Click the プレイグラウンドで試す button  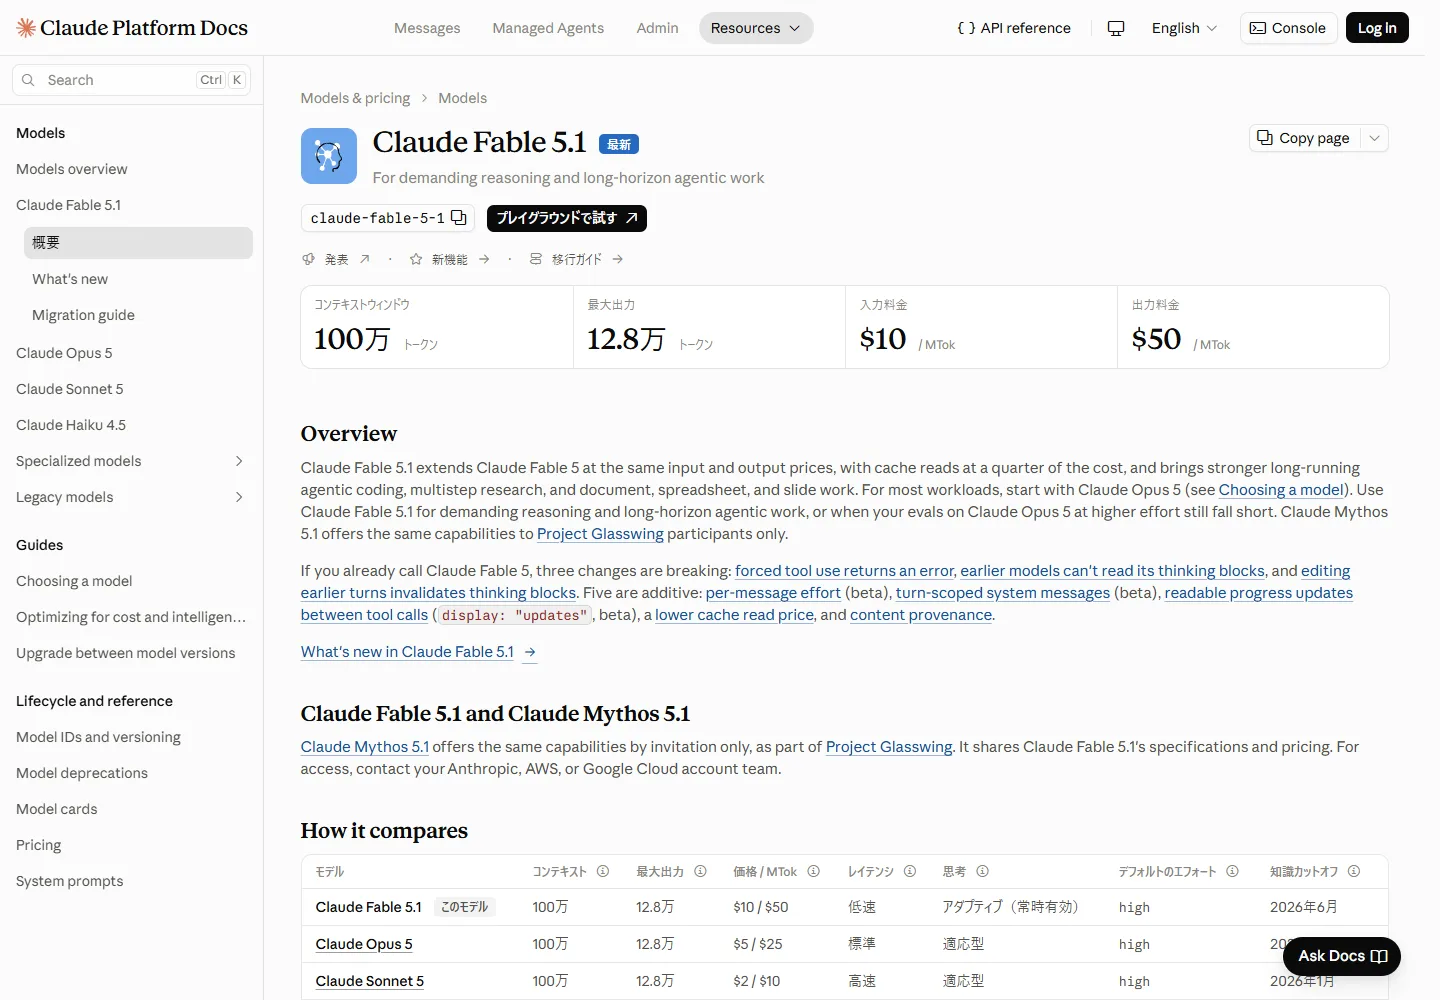567,218
